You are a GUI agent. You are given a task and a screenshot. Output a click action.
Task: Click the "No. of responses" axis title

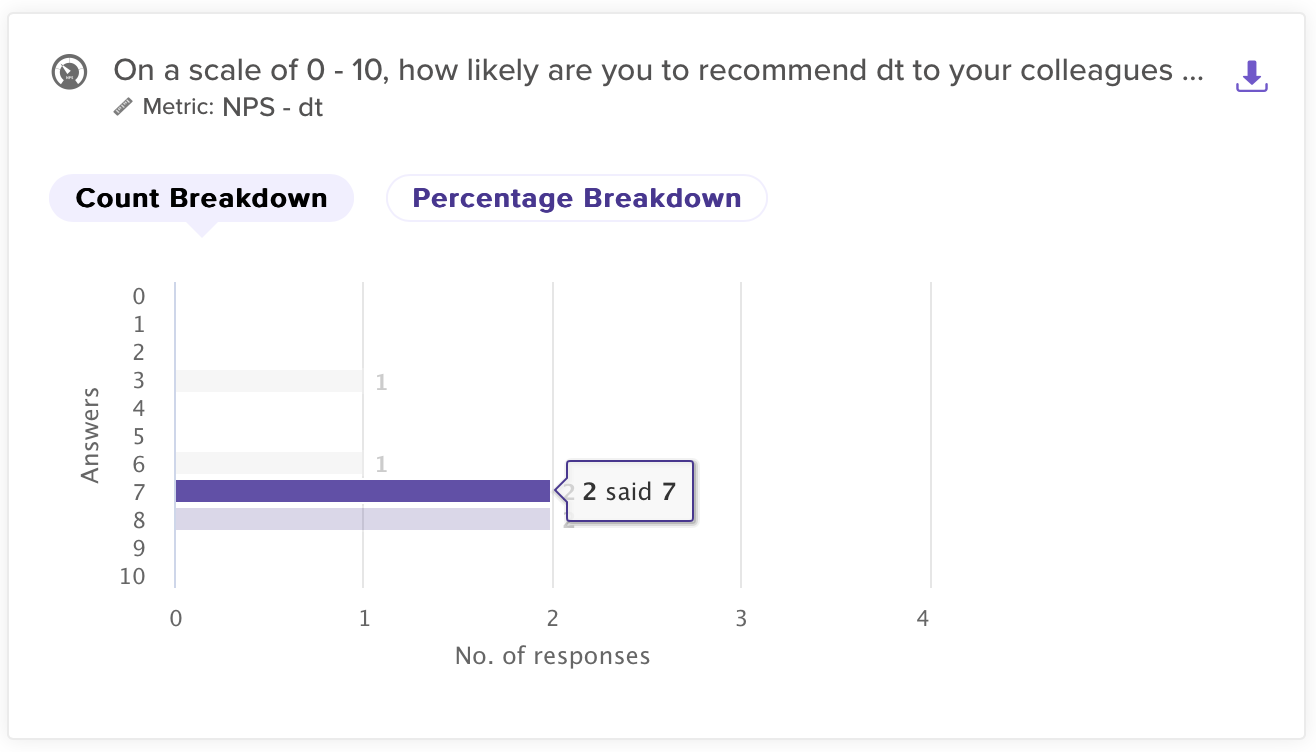pyautogui.click(x=552, y=656)
